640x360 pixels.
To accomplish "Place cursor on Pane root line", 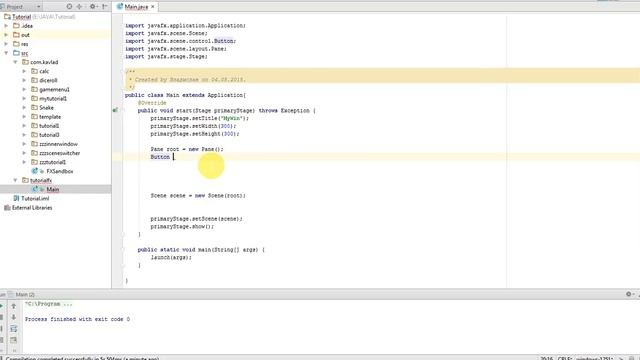I will coord(187,149).
